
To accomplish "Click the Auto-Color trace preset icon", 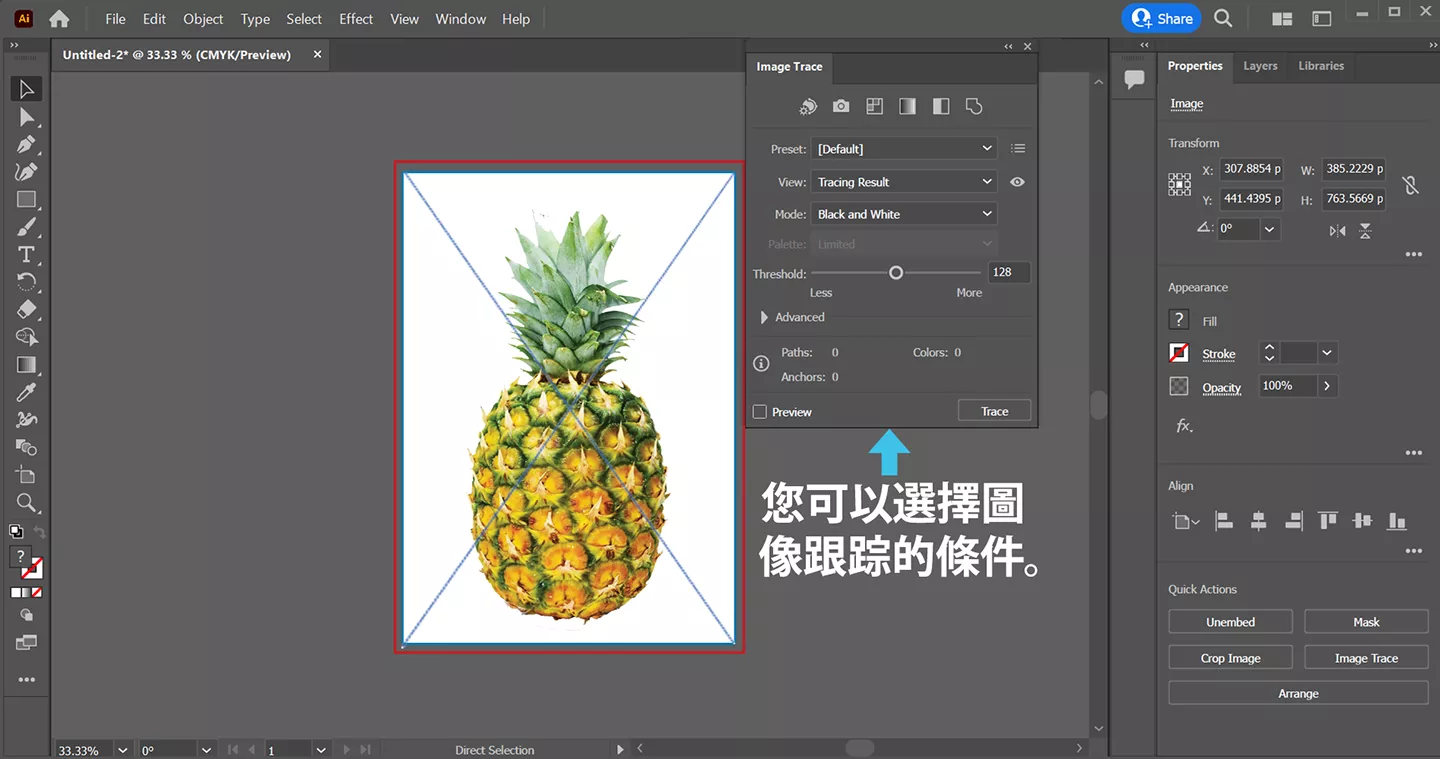I will [x=808, y=106].
